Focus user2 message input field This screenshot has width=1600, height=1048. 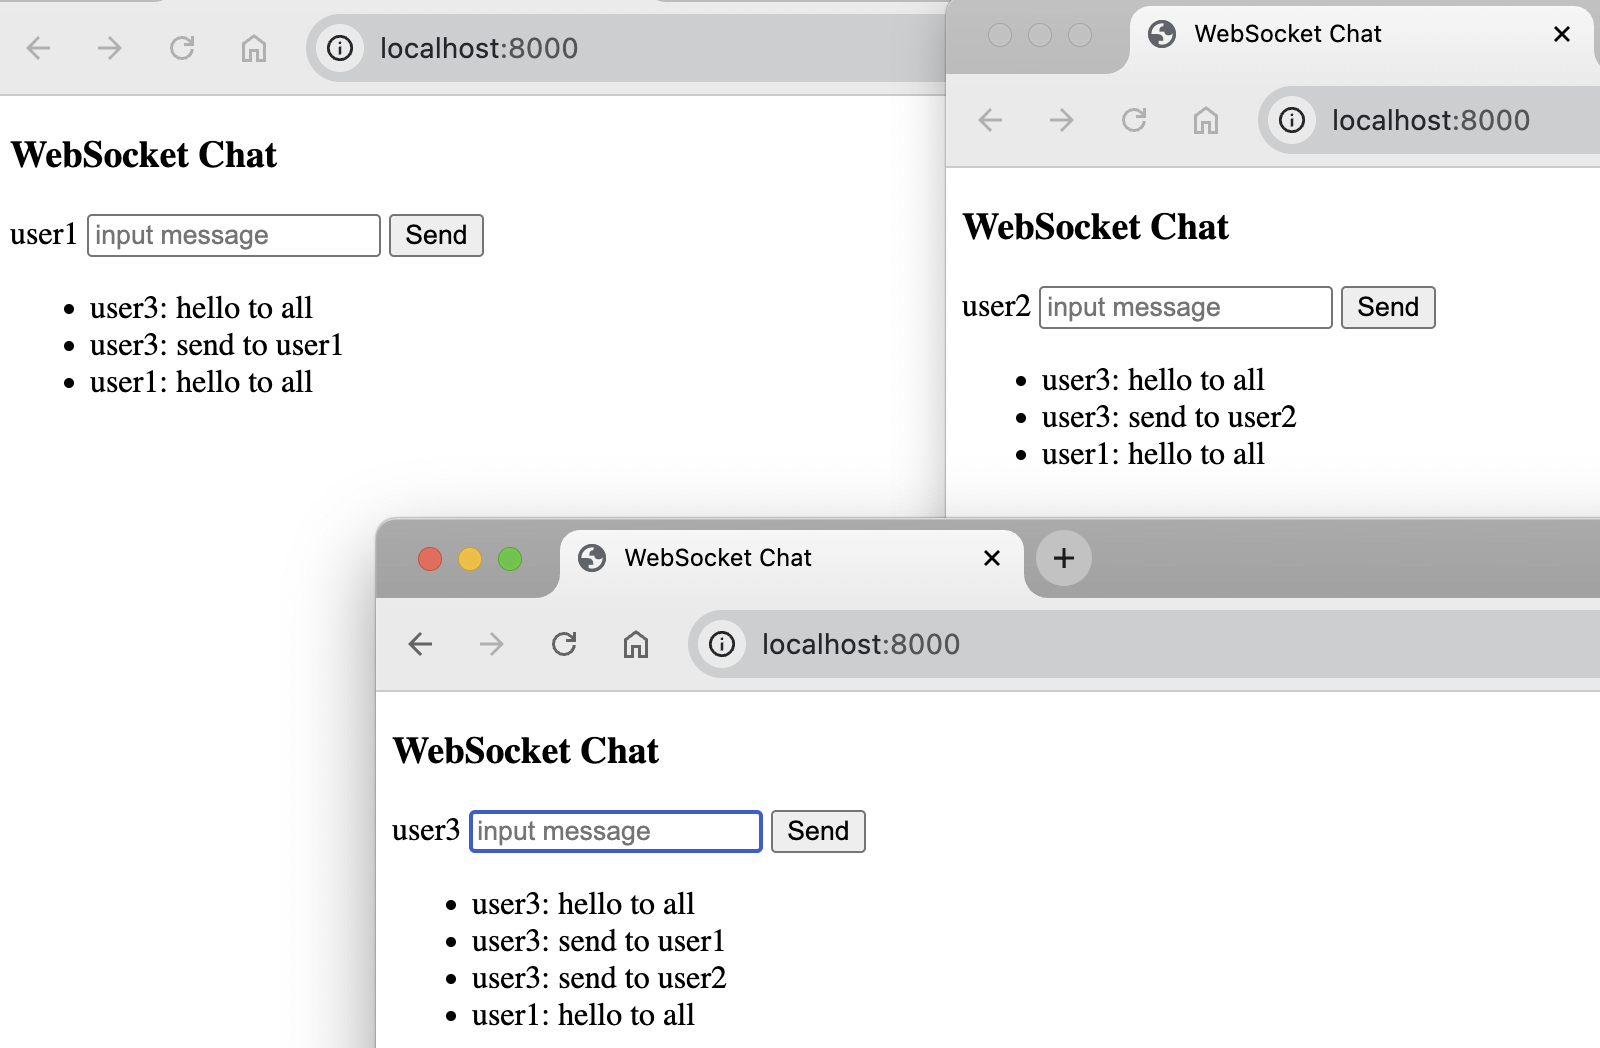(x=1185, y=307)
